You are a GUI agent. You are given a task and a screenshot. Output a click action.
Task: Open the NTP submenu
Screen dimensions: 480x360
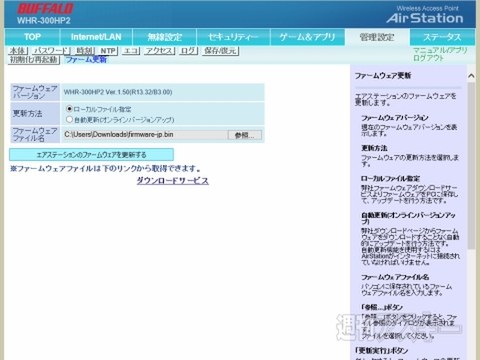tap(108, 51)
